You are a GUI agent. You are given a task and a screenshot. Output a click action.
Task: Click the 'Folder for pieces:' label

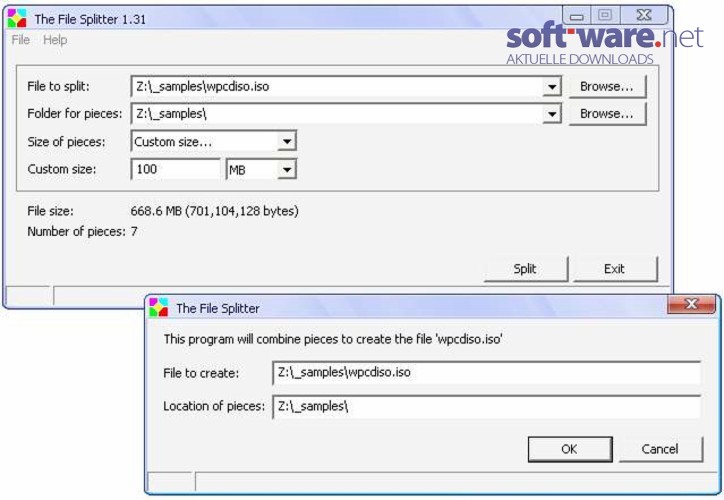pos(75,114)
